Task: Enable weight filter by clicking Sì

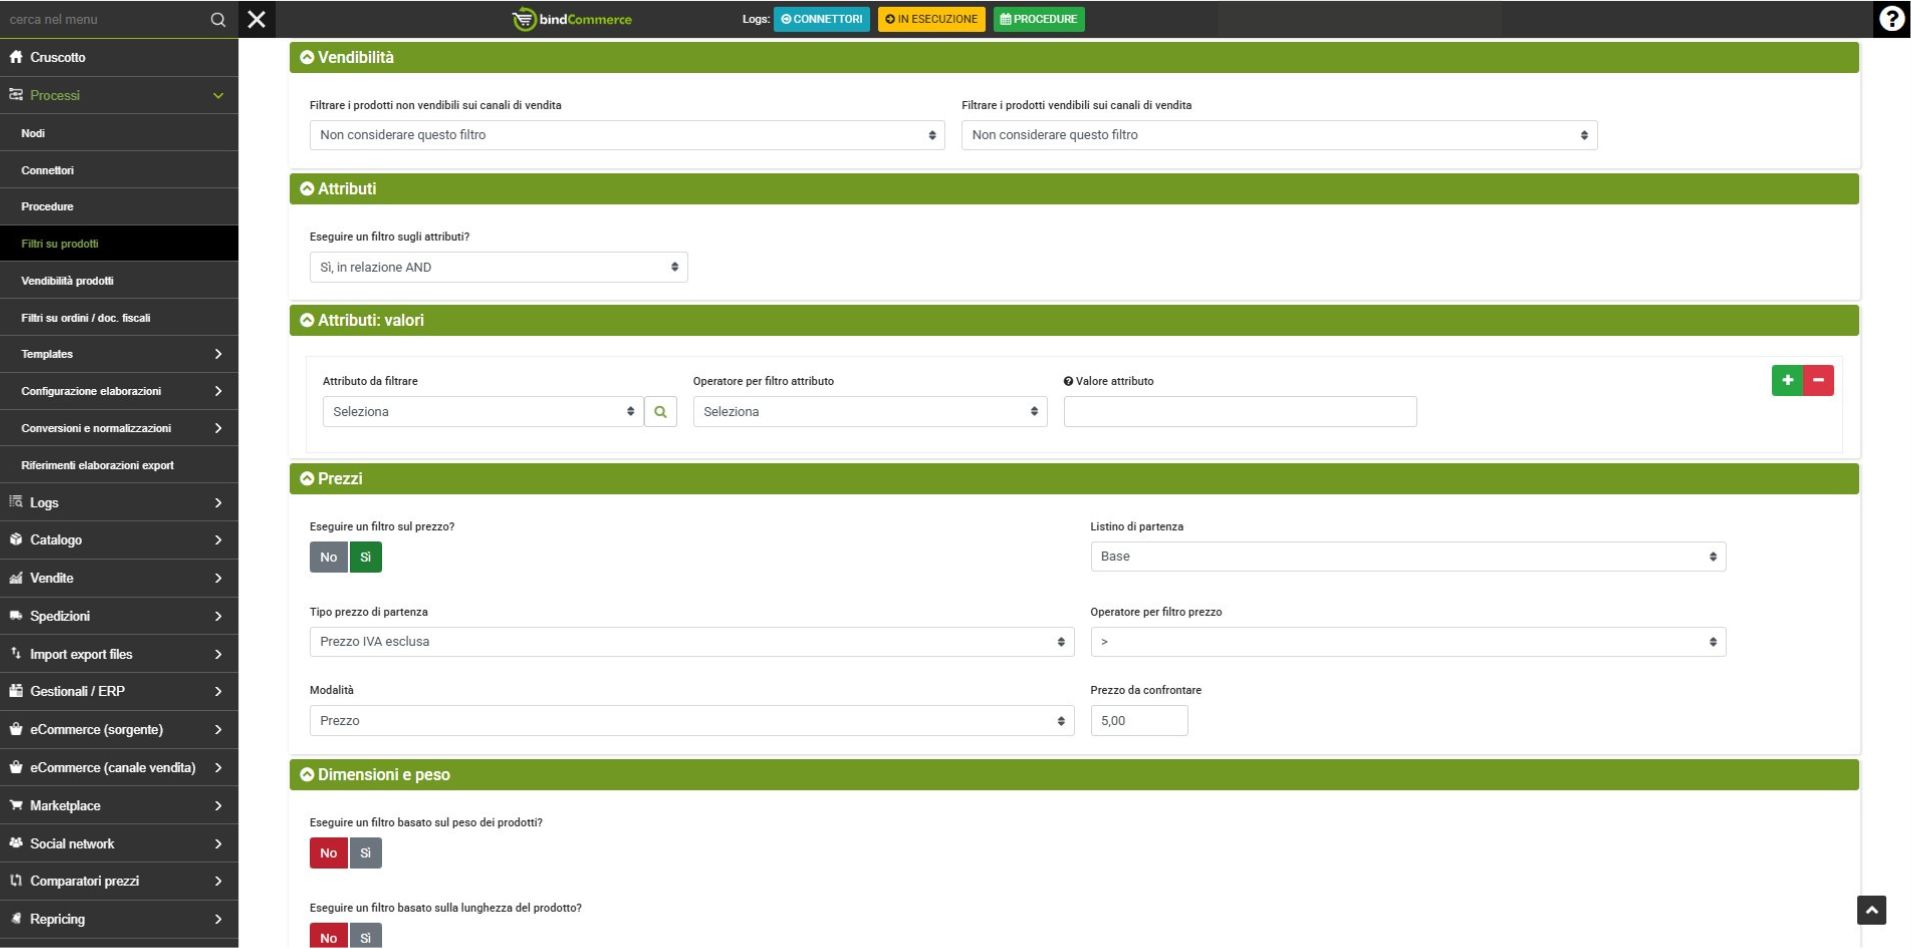Action: coord(365,853)
